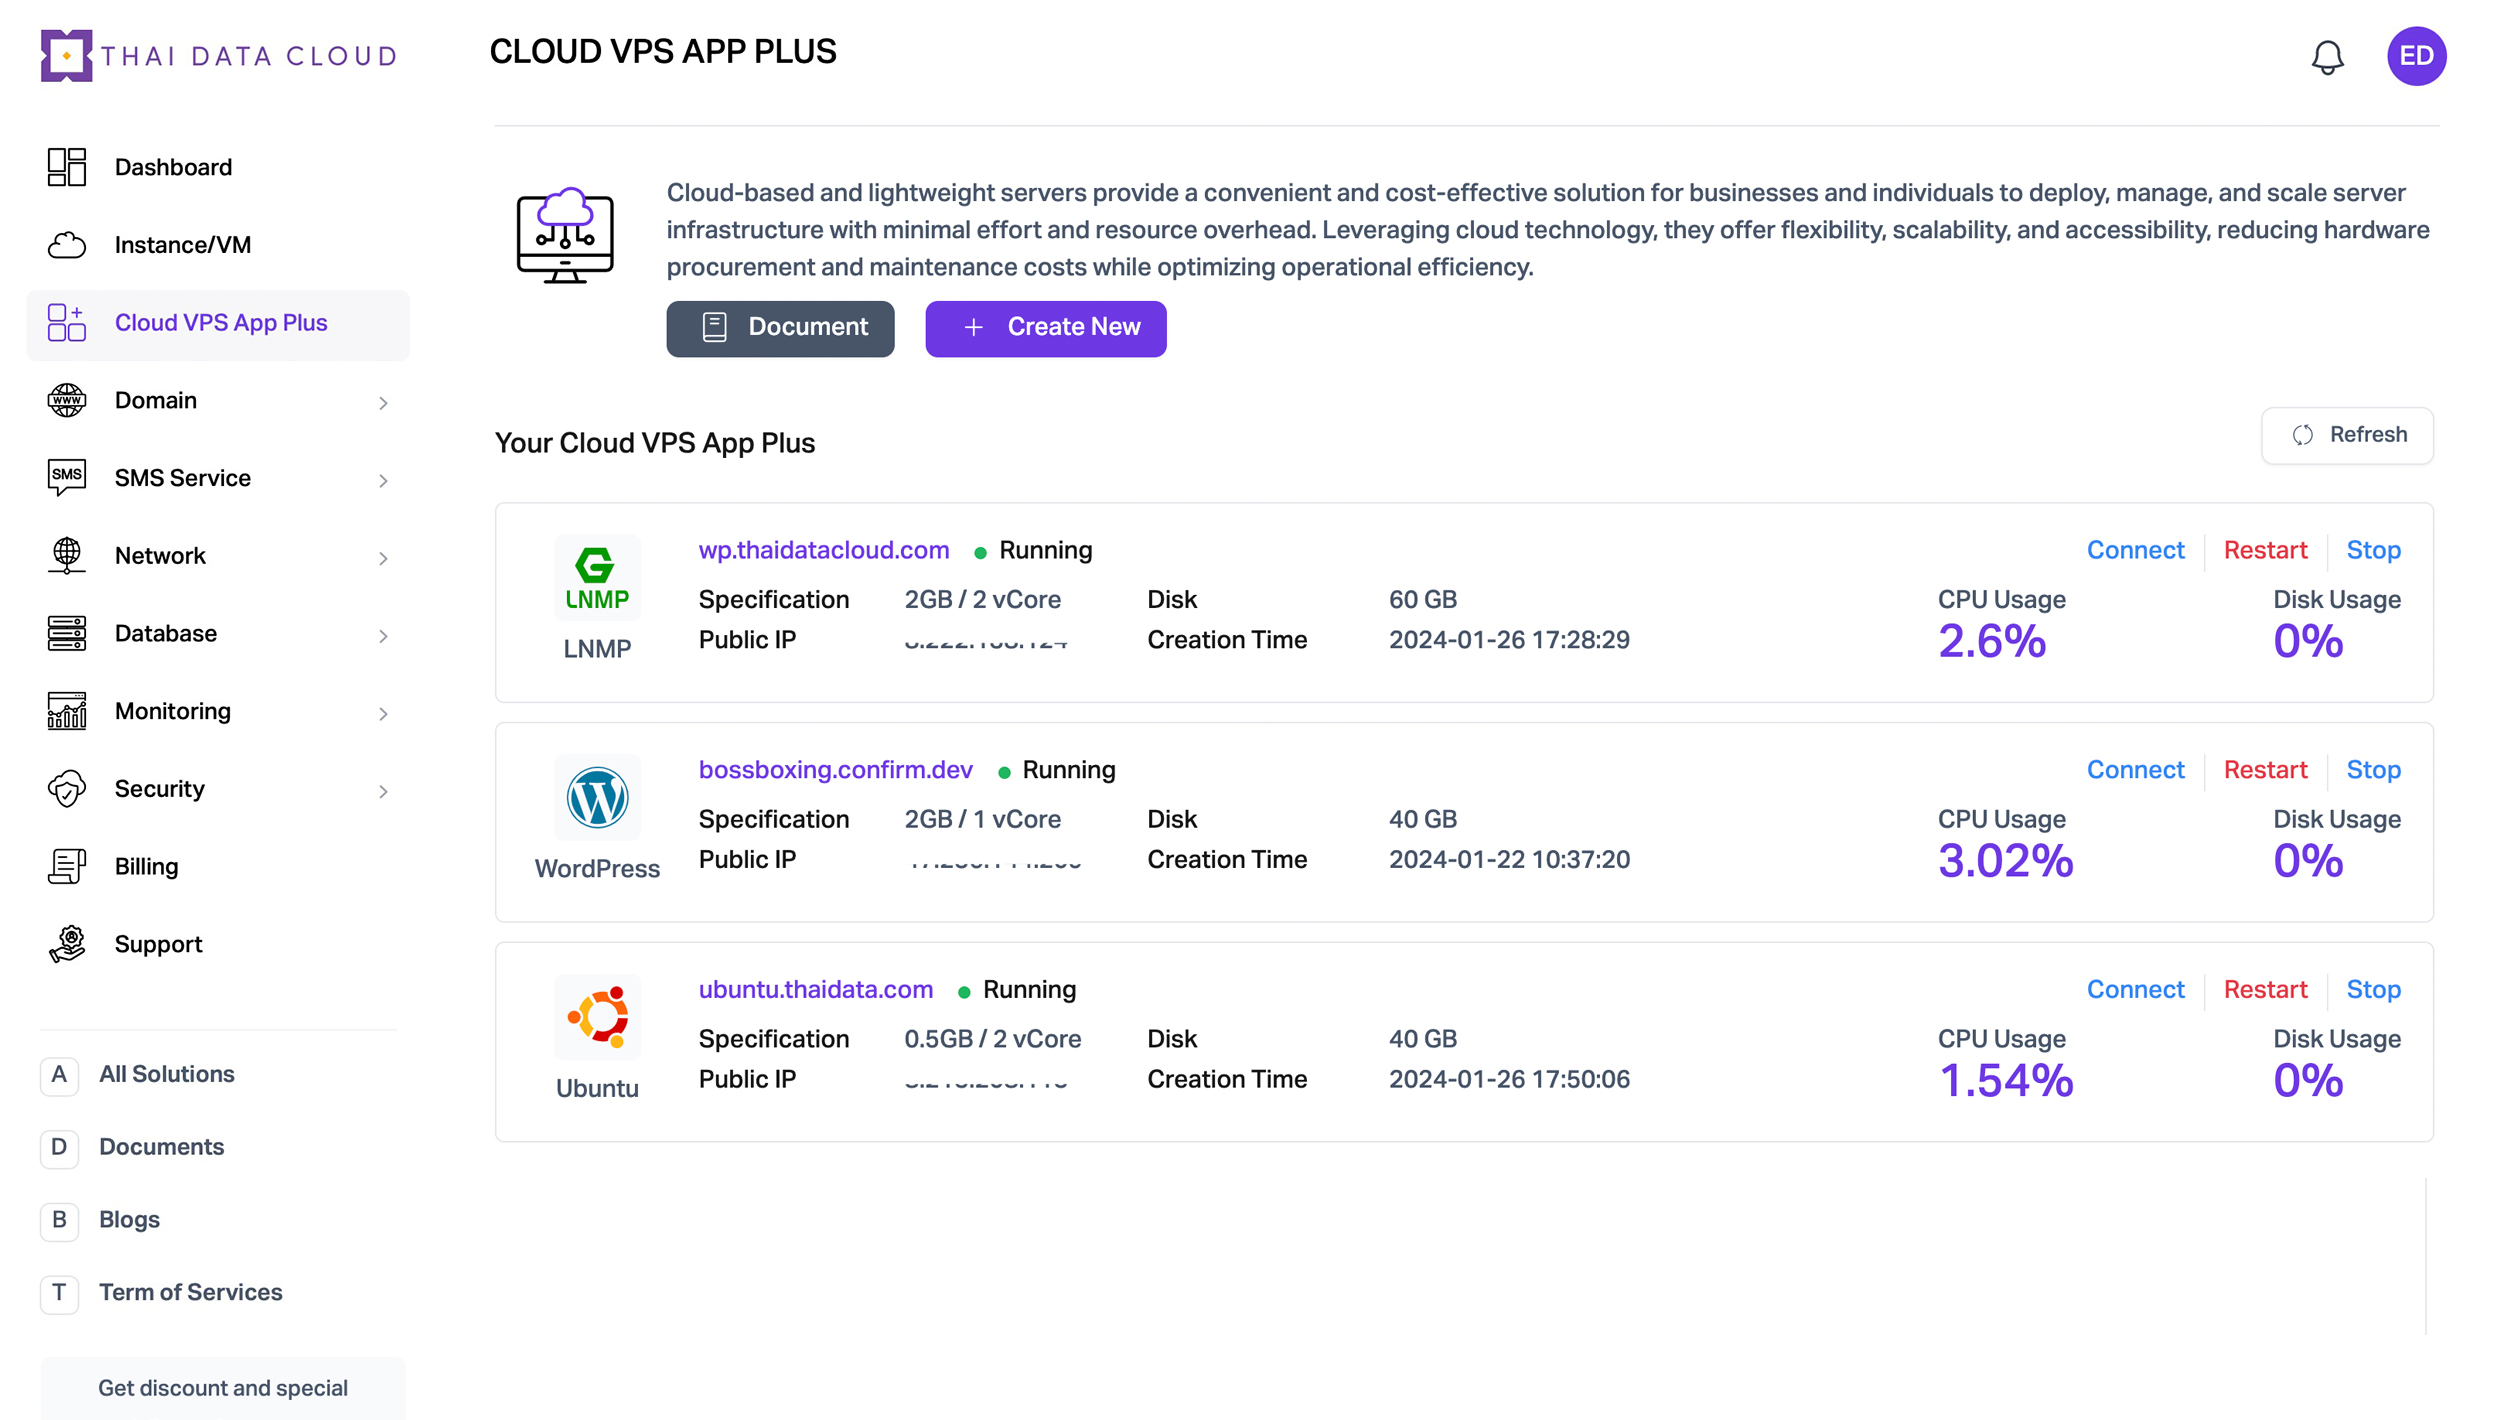Restart the ubuntu.thaidata.com server

point(2264,990)
